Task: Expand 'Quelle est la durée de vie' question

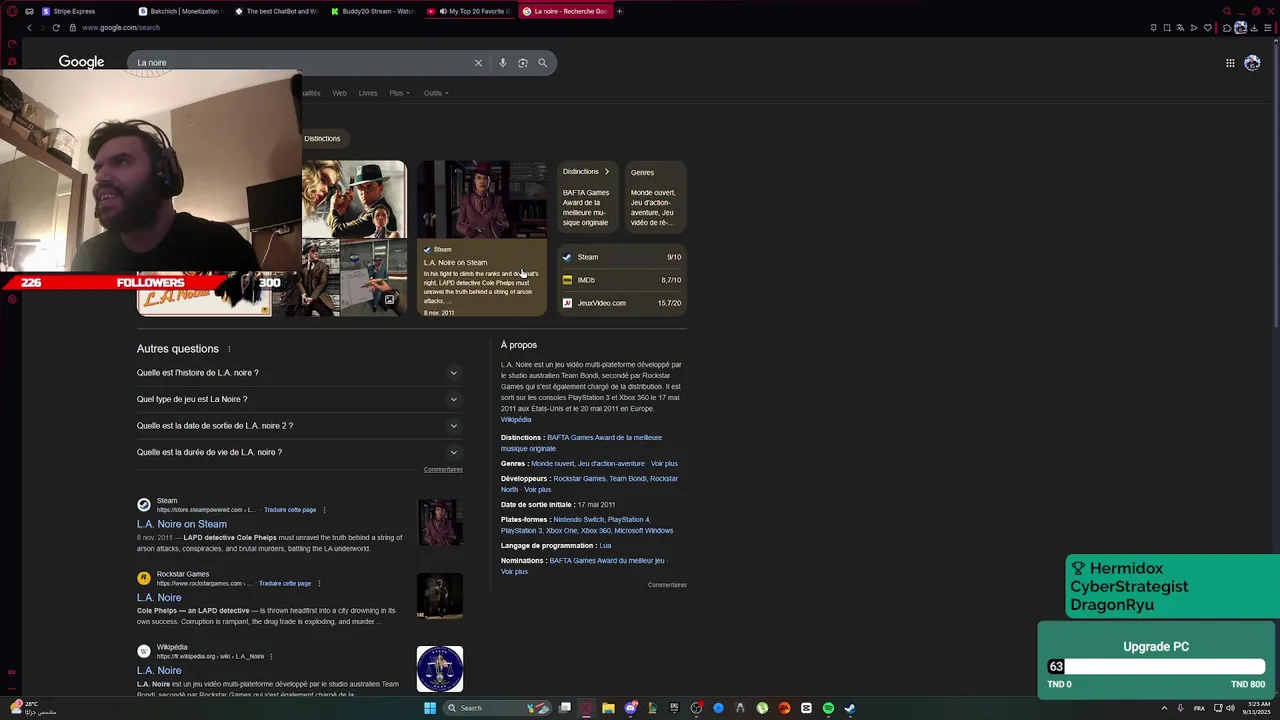Action: [x=299, y=452]
